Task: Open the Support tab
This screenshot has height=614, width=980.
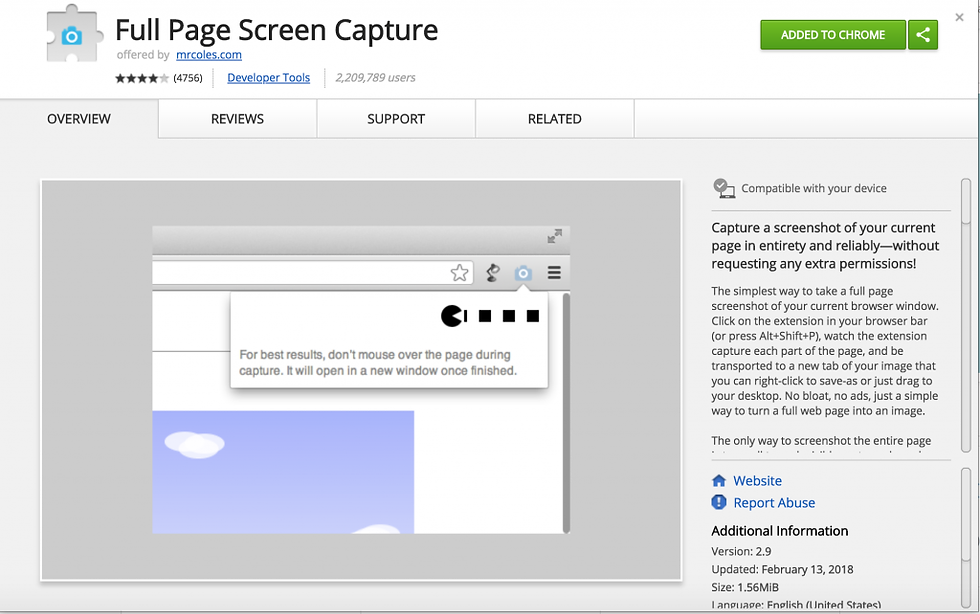Action: 396,119
